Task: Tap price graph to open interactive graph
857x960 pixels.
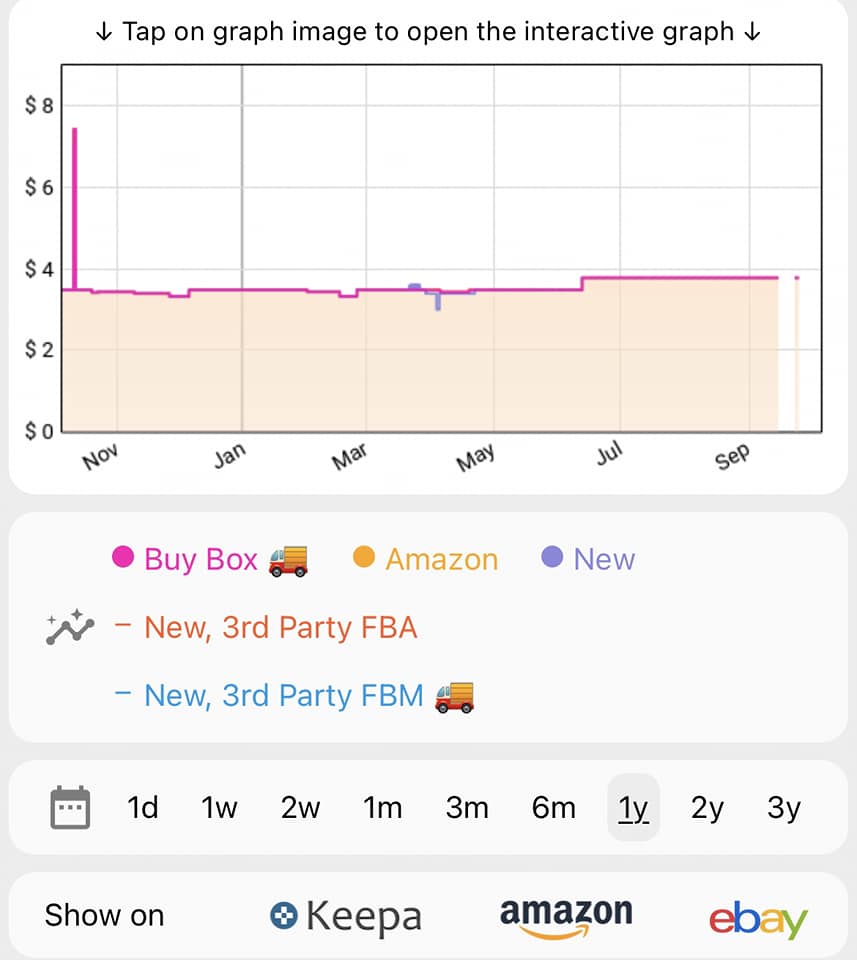Action: (441, 249)
